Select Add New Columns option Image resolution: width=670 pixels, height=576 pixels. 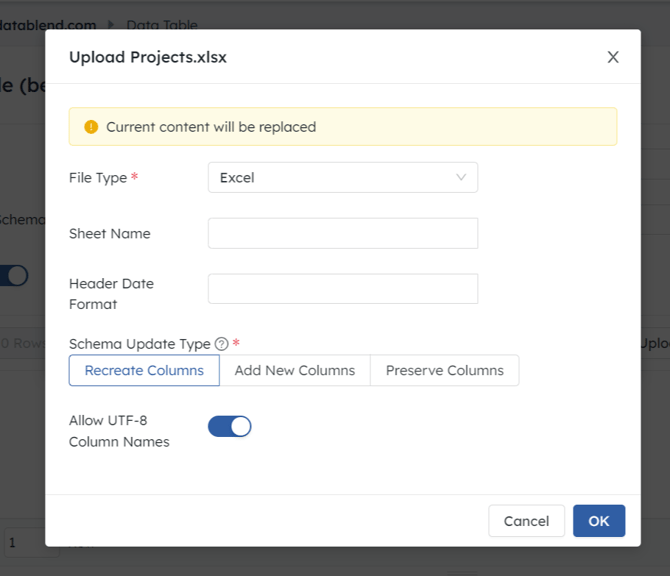coord(295,370)
